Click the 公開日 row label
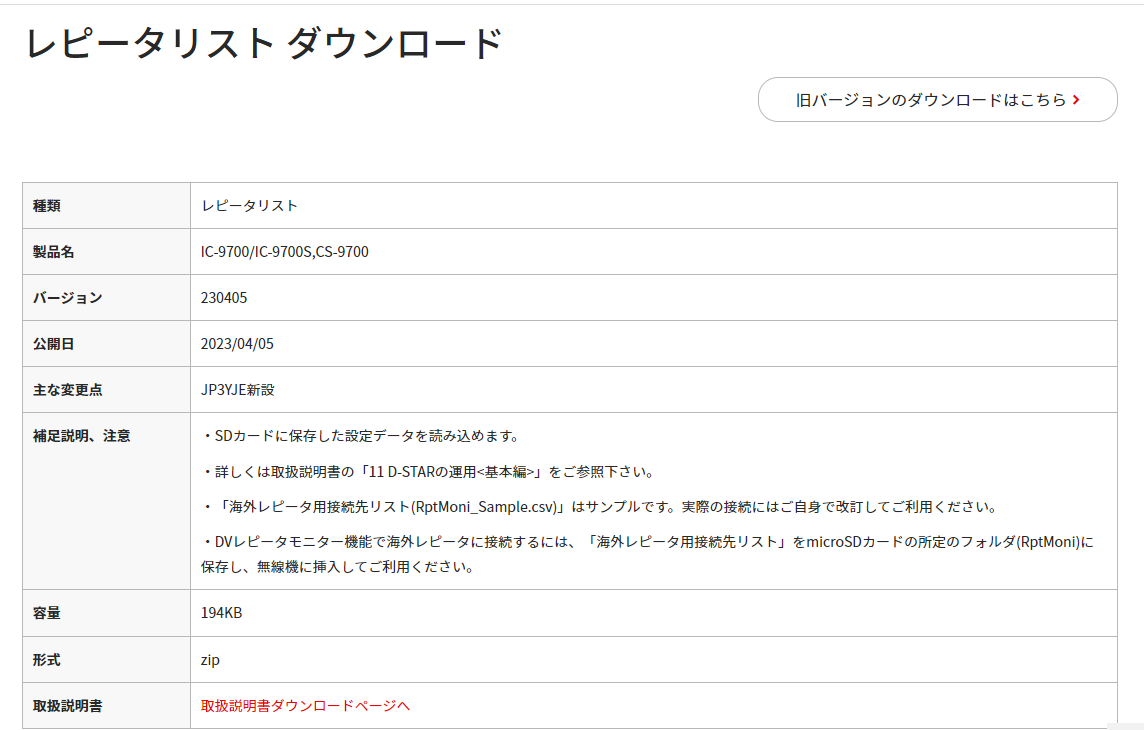Image resolution: width=1144 pixels, height=730 pixels. tap(53, 343)
